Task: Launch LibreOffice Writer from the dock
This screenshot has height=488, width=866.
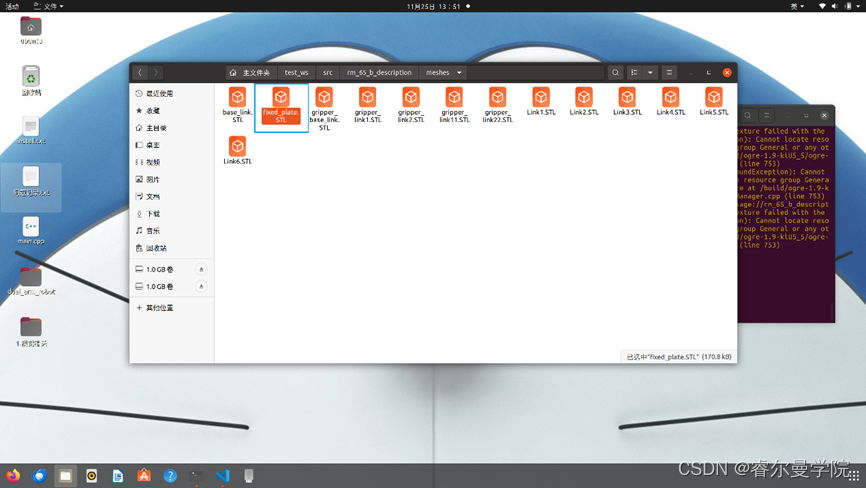Action: (x=118, y=475)
